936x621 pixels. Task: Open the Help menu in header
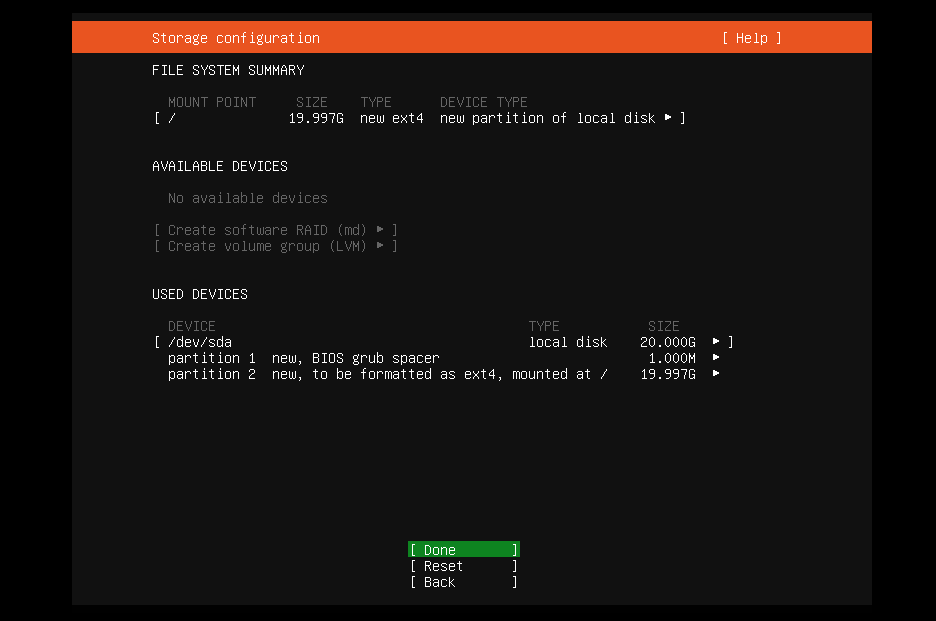pyautogui.click(x=751, y=38)
